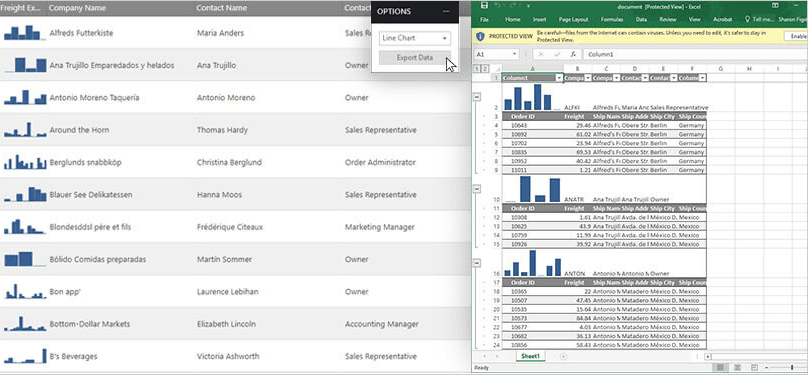Open the filter dropdown in column E header cell
Image resolution: width=808 pixels, height=375 pixels.
coord(674,78)
